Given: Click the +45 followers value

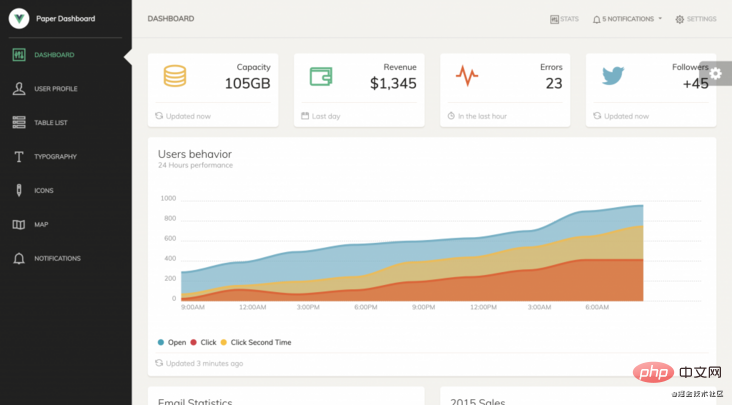Looking at the screenshot, I should [696, 84].
